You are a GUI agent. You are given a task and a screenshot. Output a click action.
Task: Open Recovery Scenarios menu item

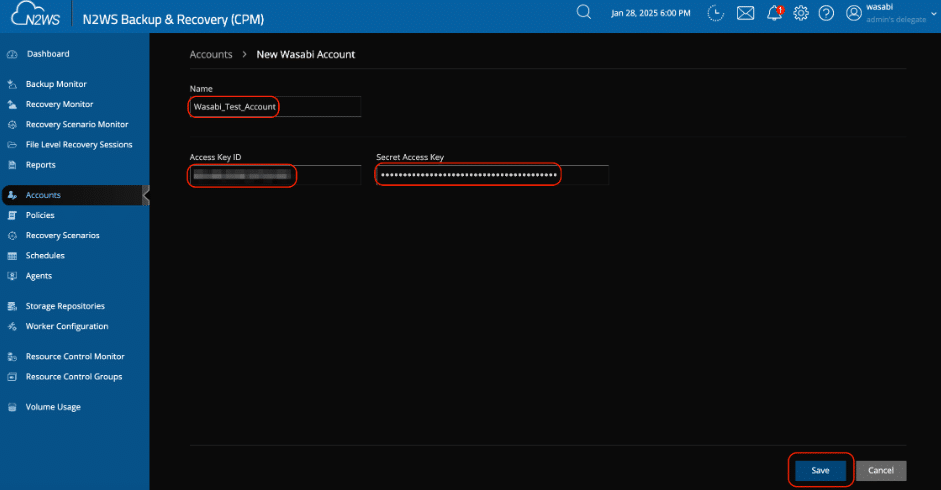(x=62, y=235)
